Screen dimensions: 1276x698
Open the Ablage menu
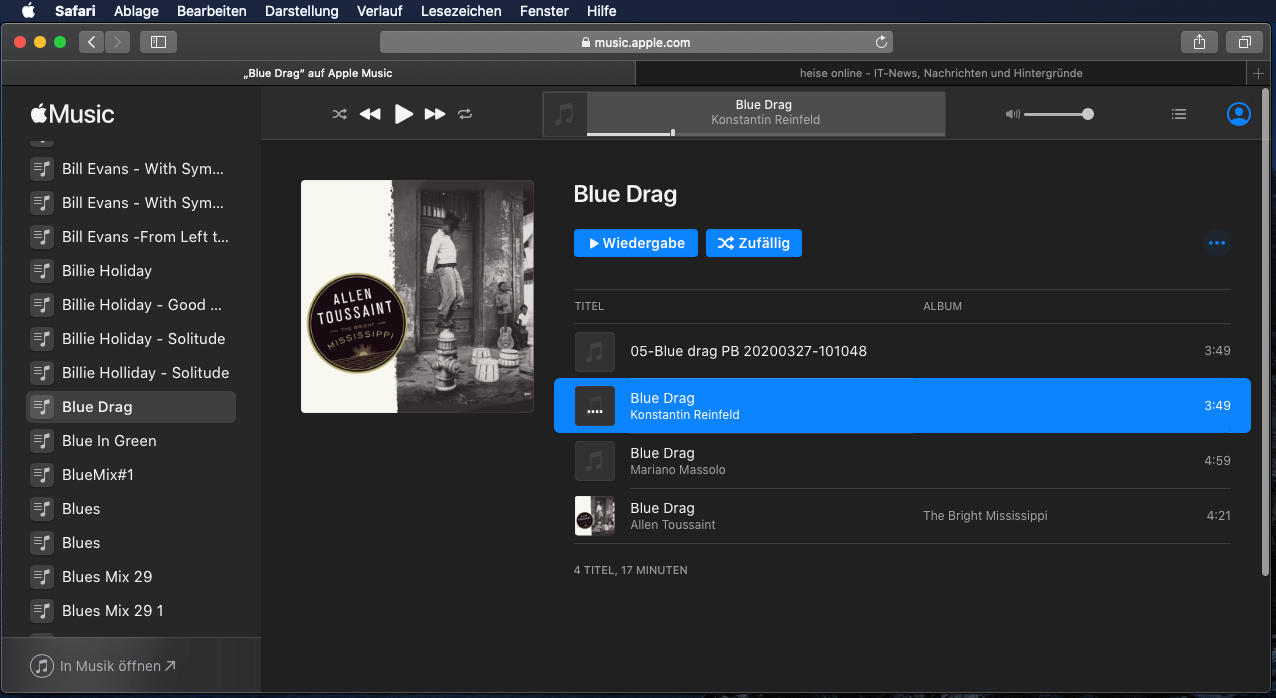[136, 11]
